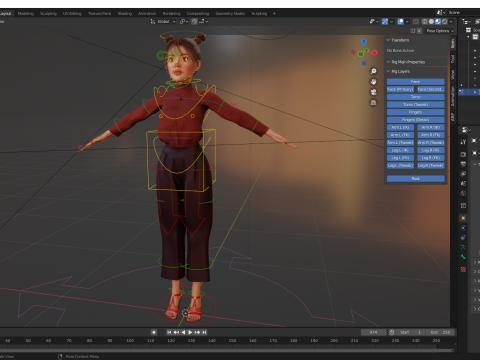Switch to the Animation workspace tab
480x360 pixels.
point(147,14)
